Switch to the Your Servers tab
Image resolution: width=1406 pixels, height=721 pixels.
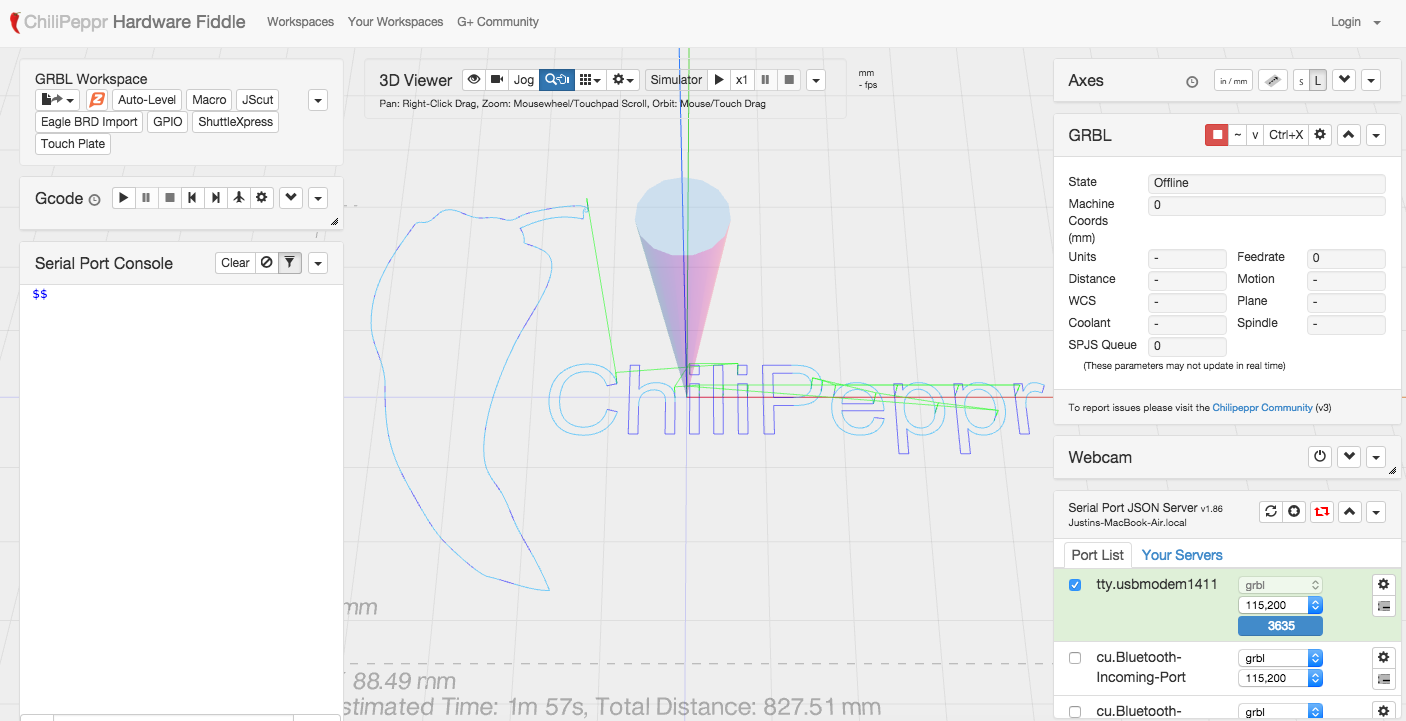click(1182, 555)
